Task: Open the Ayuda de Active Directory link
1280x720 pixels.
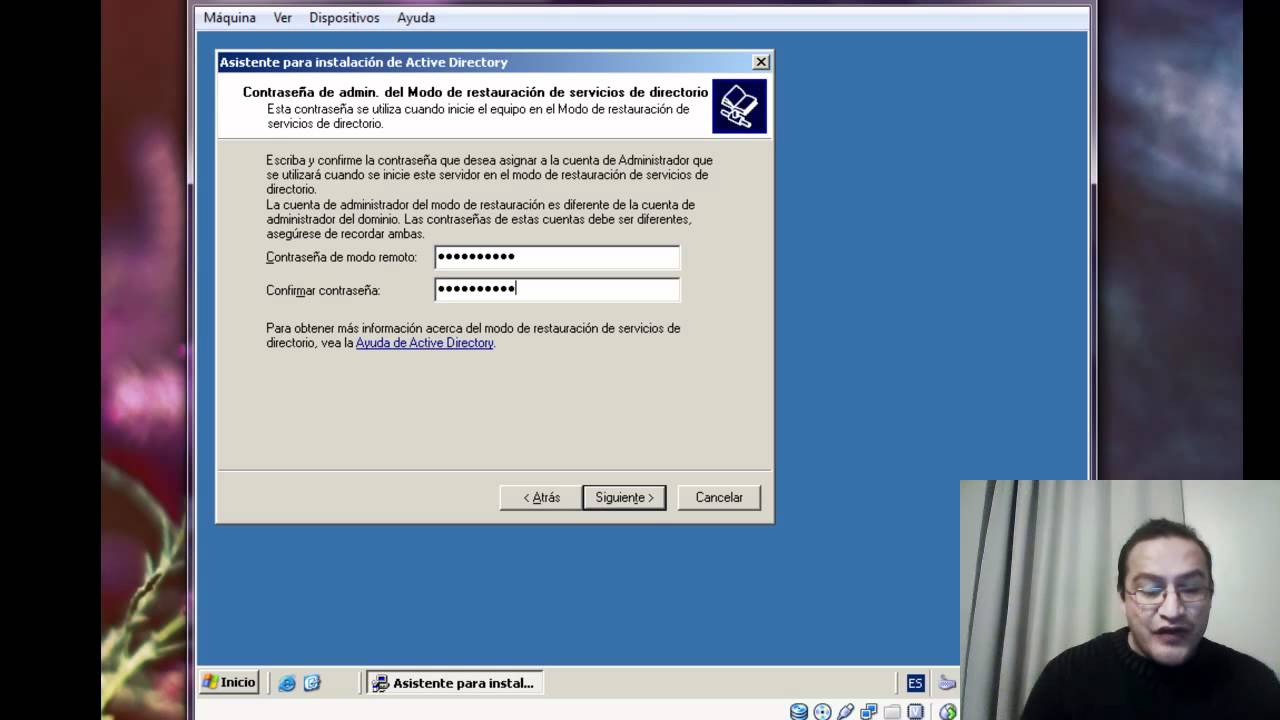Action: [425, 343]
